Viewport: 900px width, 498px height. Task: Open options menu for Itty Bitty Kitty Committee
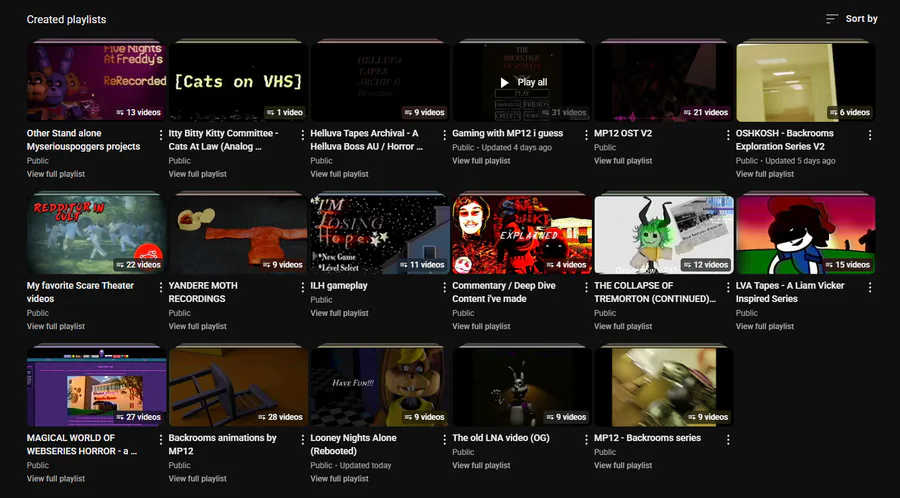pyautogui.click(x=302, y=135)
